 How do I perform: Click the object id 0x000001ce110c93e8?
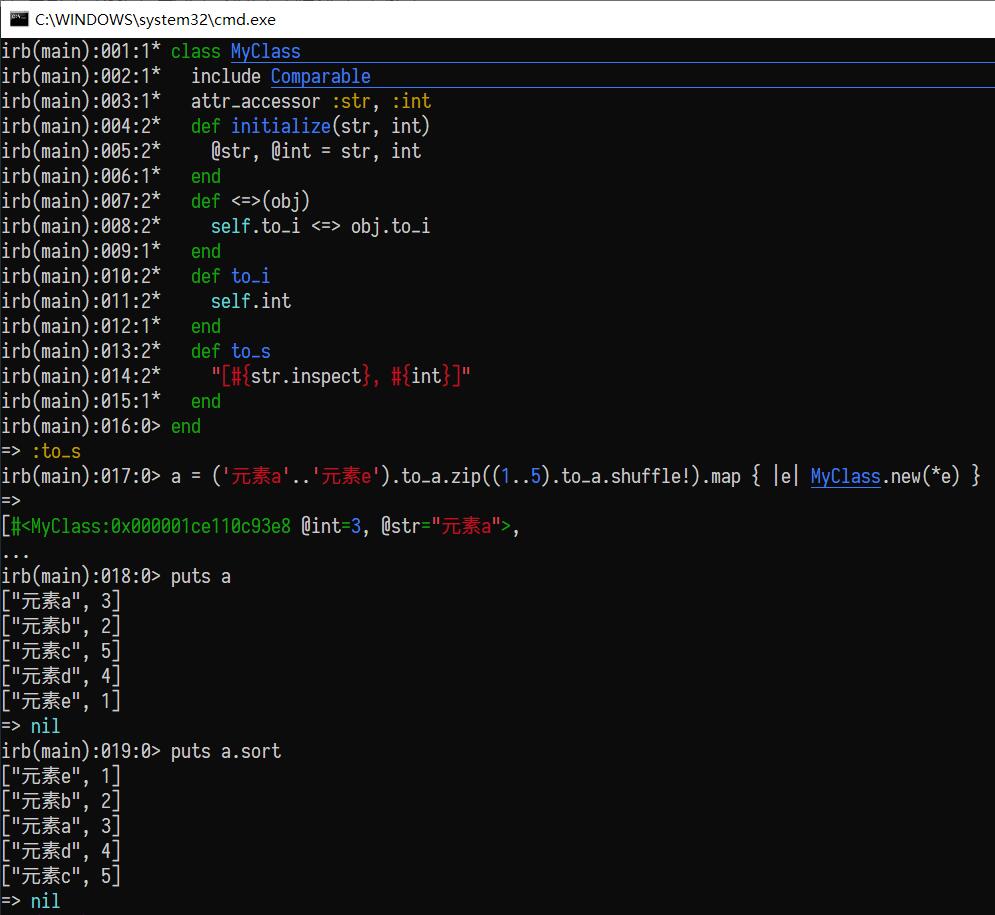201,527
